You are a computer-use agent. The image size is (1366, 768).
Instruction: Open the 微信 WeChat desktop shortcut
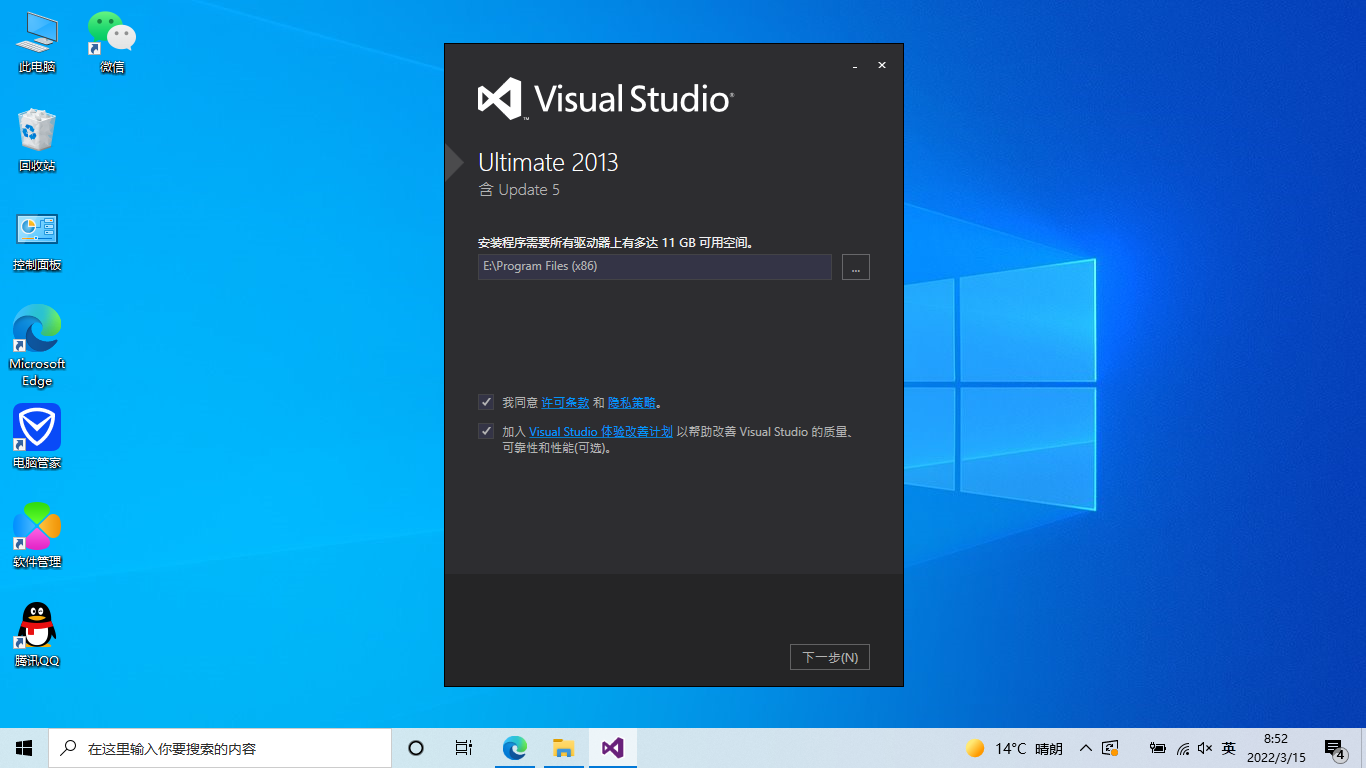pyautogui.click(x=112, y=43)
